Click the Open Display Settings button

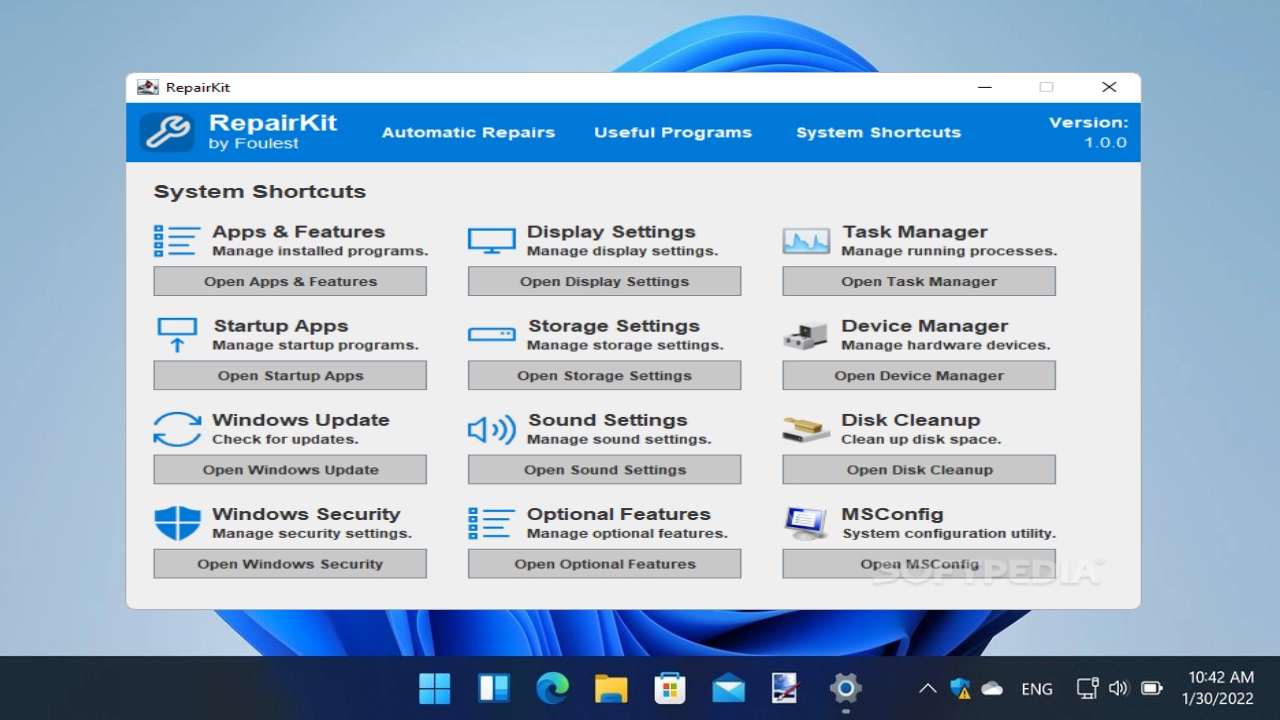[604, 281]
